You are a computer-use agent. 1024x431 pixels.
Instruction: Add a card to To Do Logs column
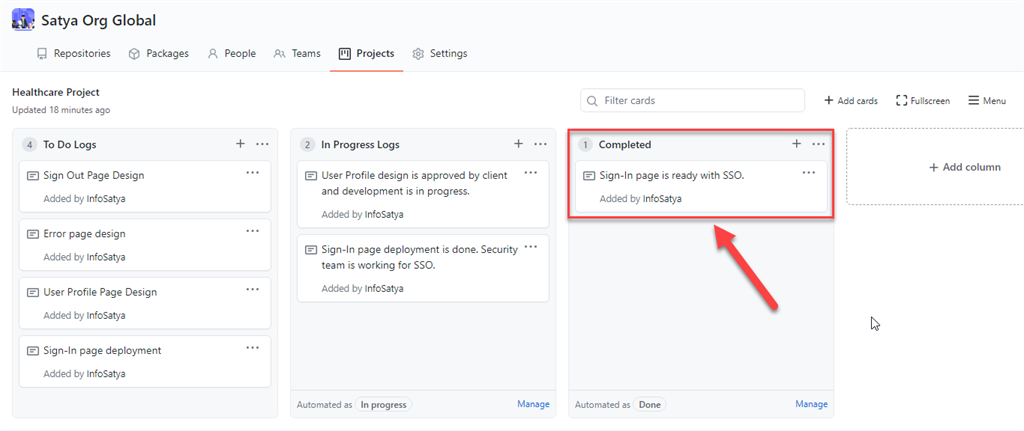coord(240,144)
